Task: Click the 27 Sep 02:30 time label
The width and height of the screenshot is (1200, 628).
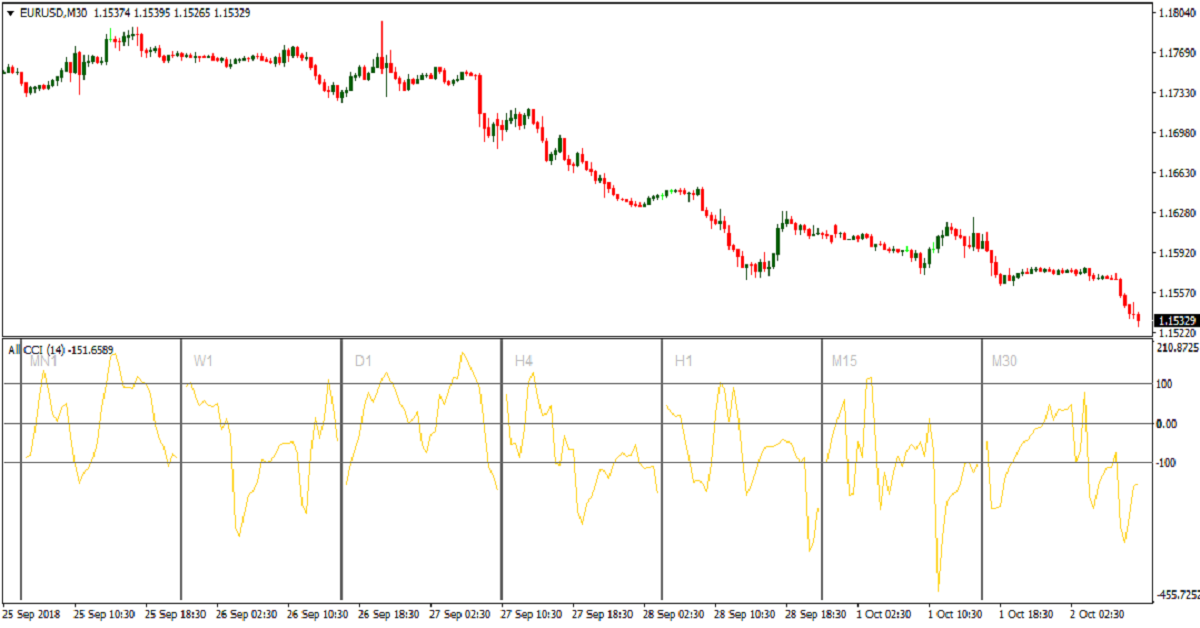Action: click(461, 613)
